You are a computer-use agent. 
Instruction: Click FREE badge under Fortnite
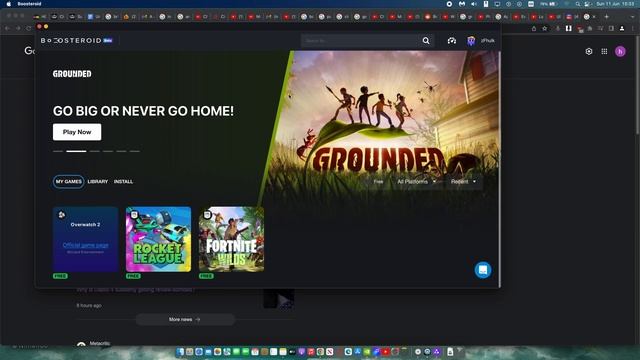(x=206, y=276)
